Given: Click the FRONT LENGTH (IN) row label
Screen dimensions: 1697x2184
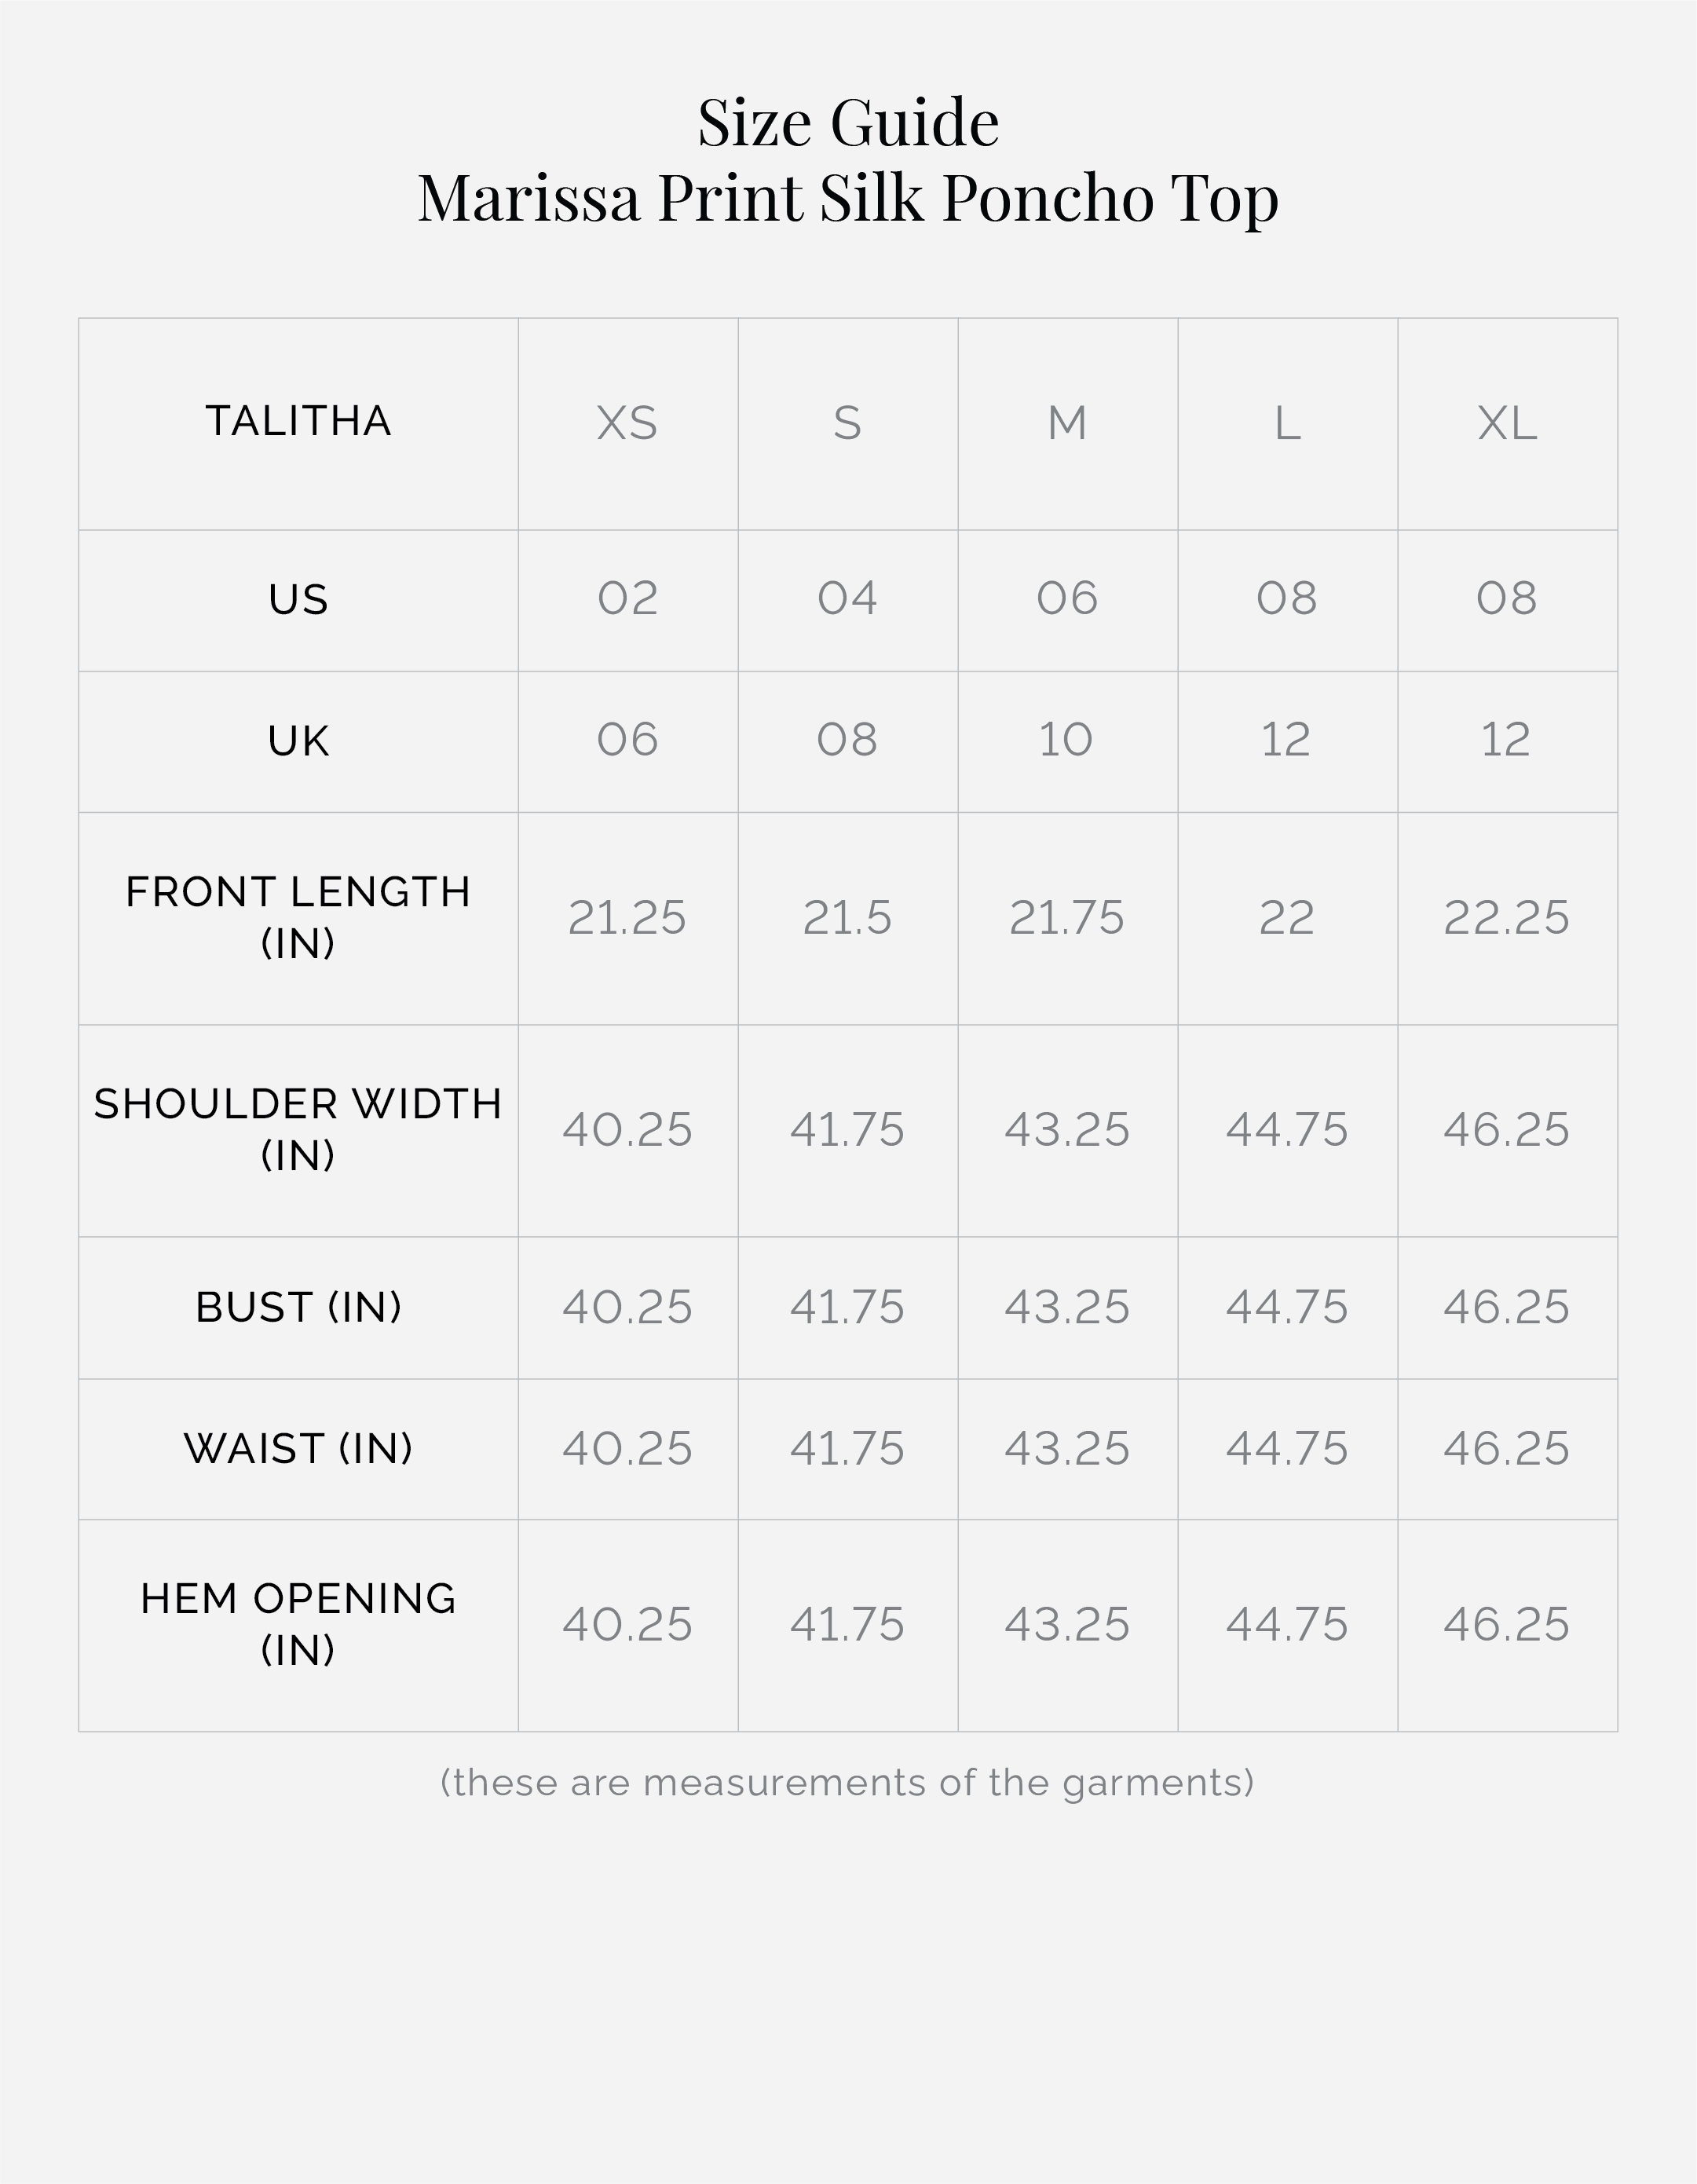Looking at the screenshot, I should 298,917.
